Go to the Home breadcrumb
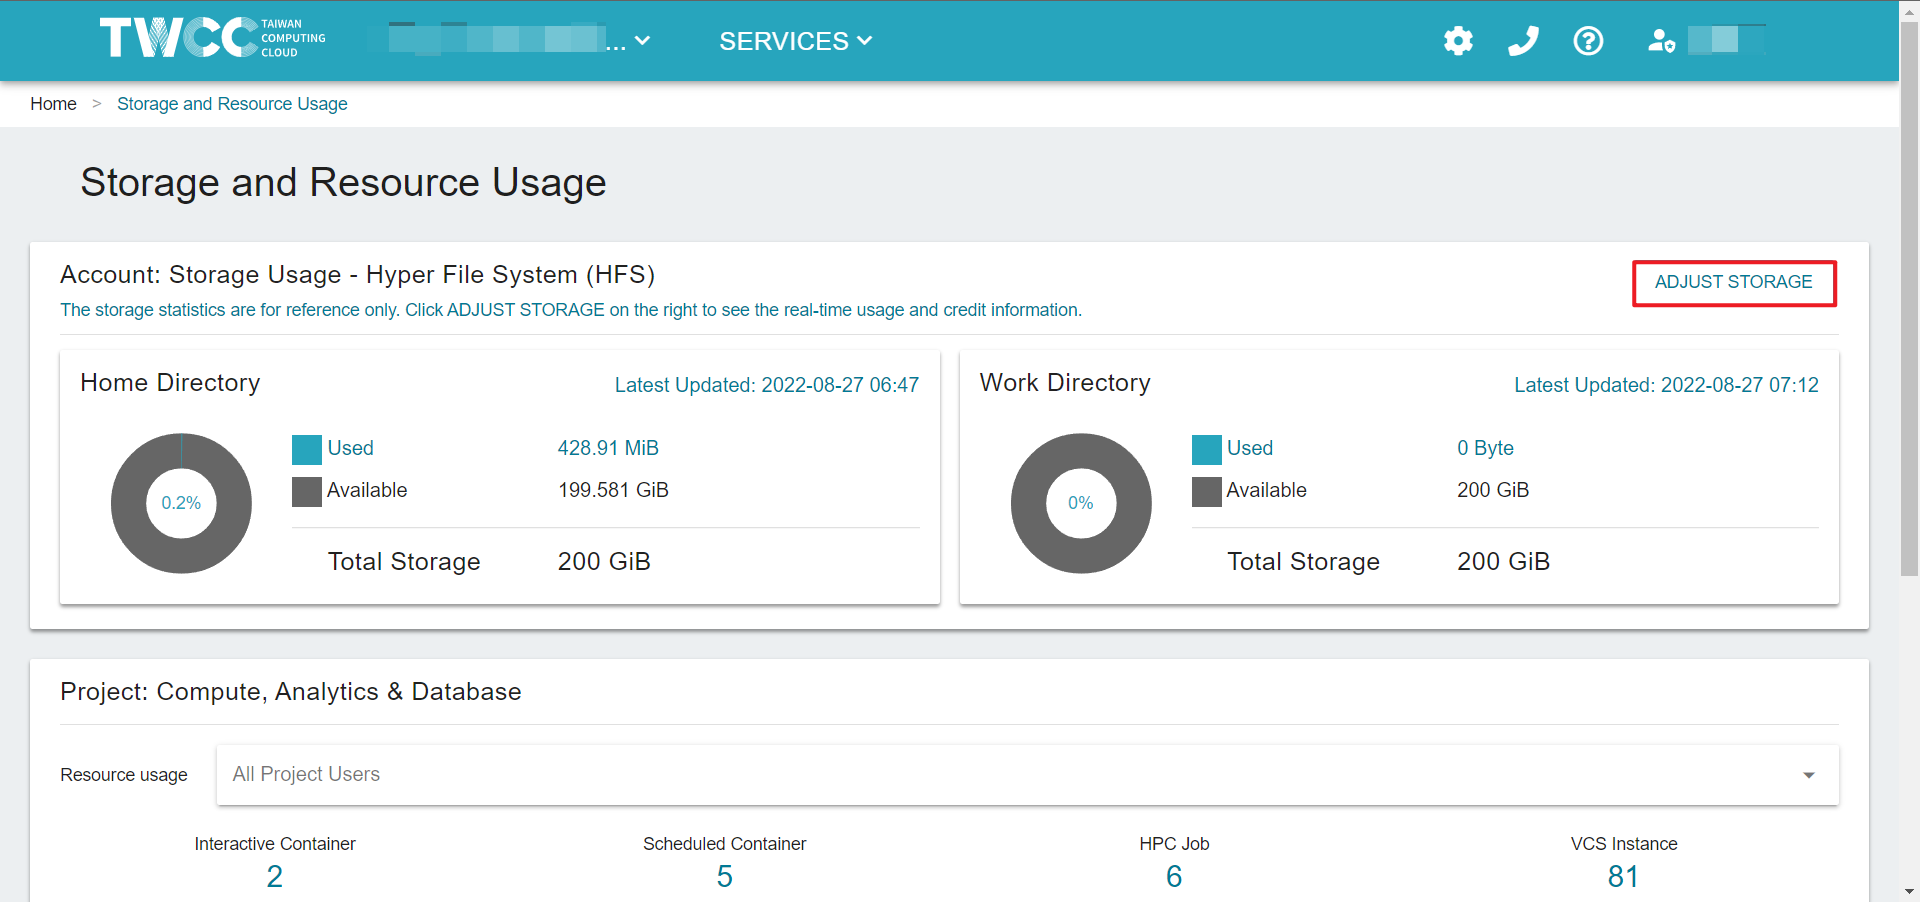Image resolution: width=1920 pixels, height=902 pixels. click(53, 104)
